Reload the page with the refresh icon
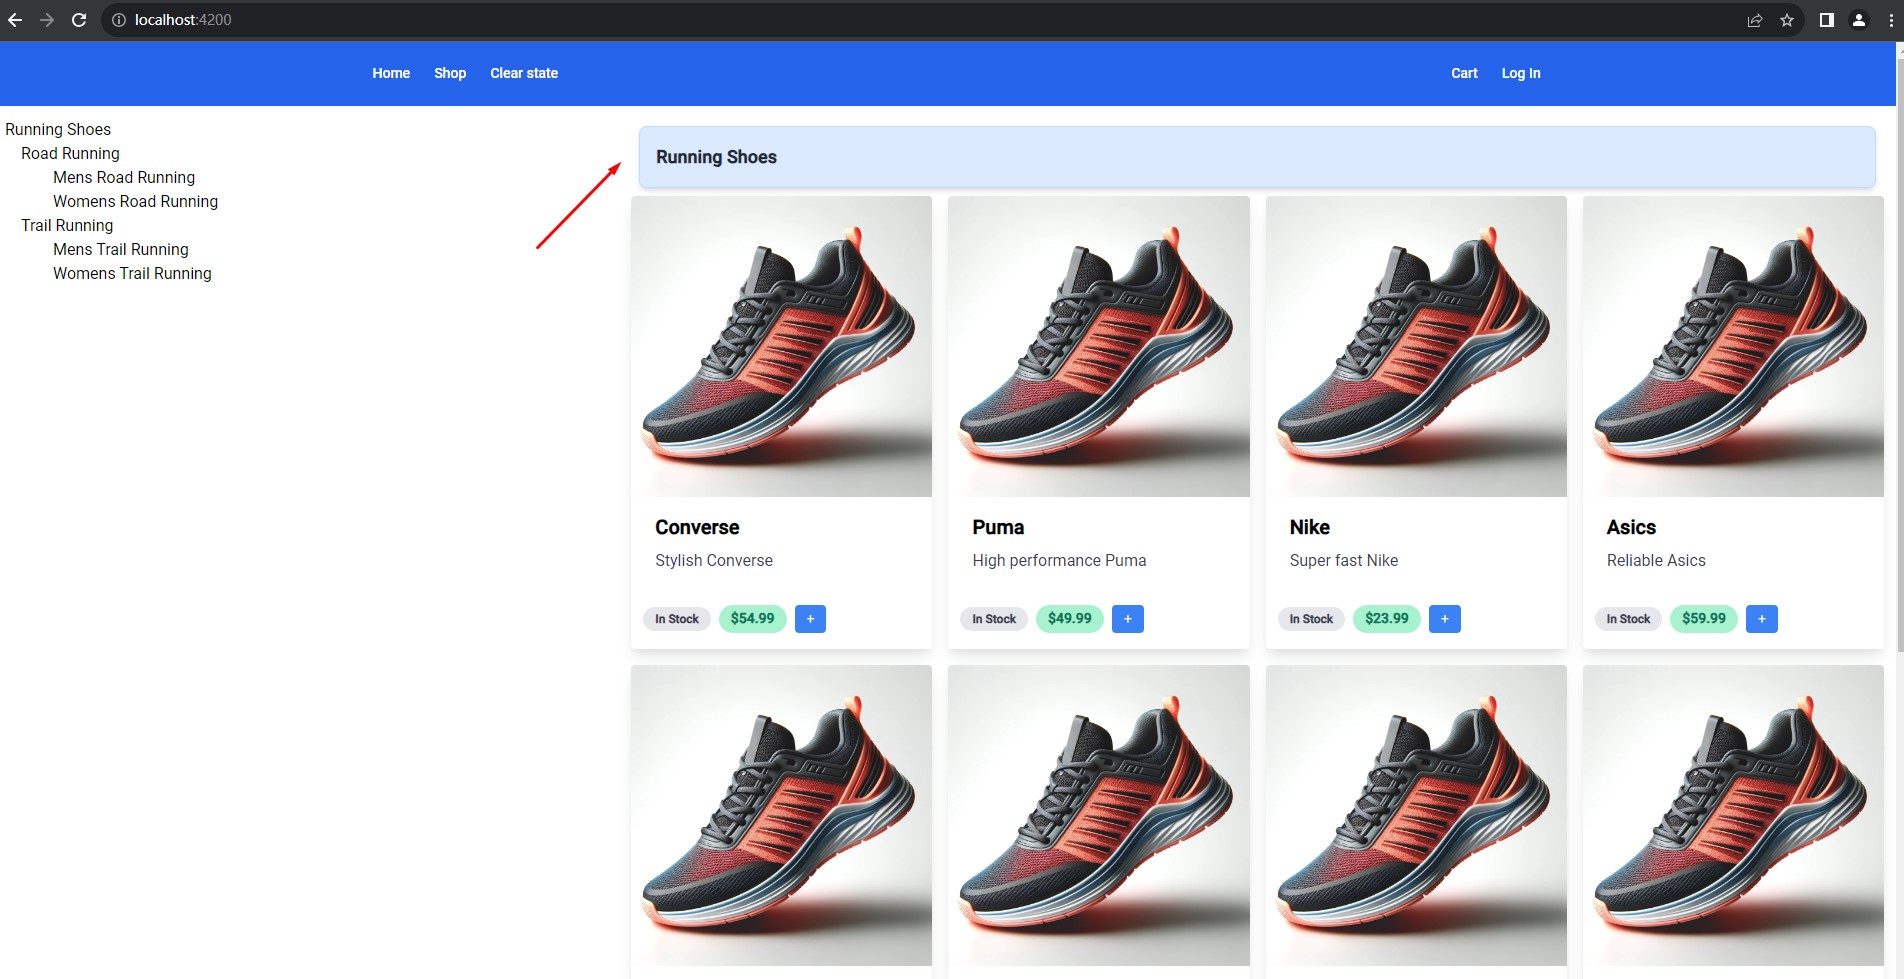The image size is (1904, 979). 79,20
